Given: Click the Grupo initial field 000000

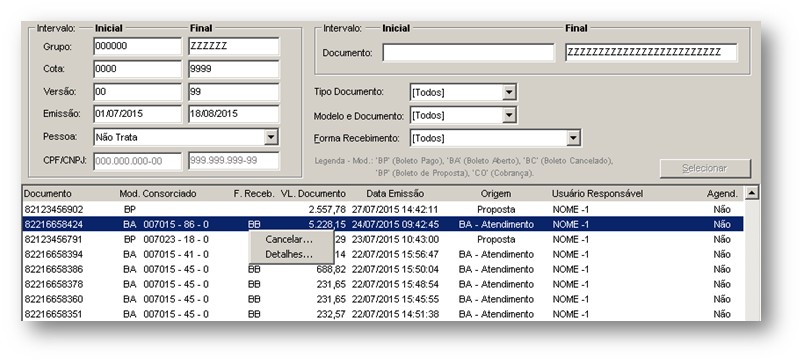Looking at the screenshot, I should tap(137, 46).
